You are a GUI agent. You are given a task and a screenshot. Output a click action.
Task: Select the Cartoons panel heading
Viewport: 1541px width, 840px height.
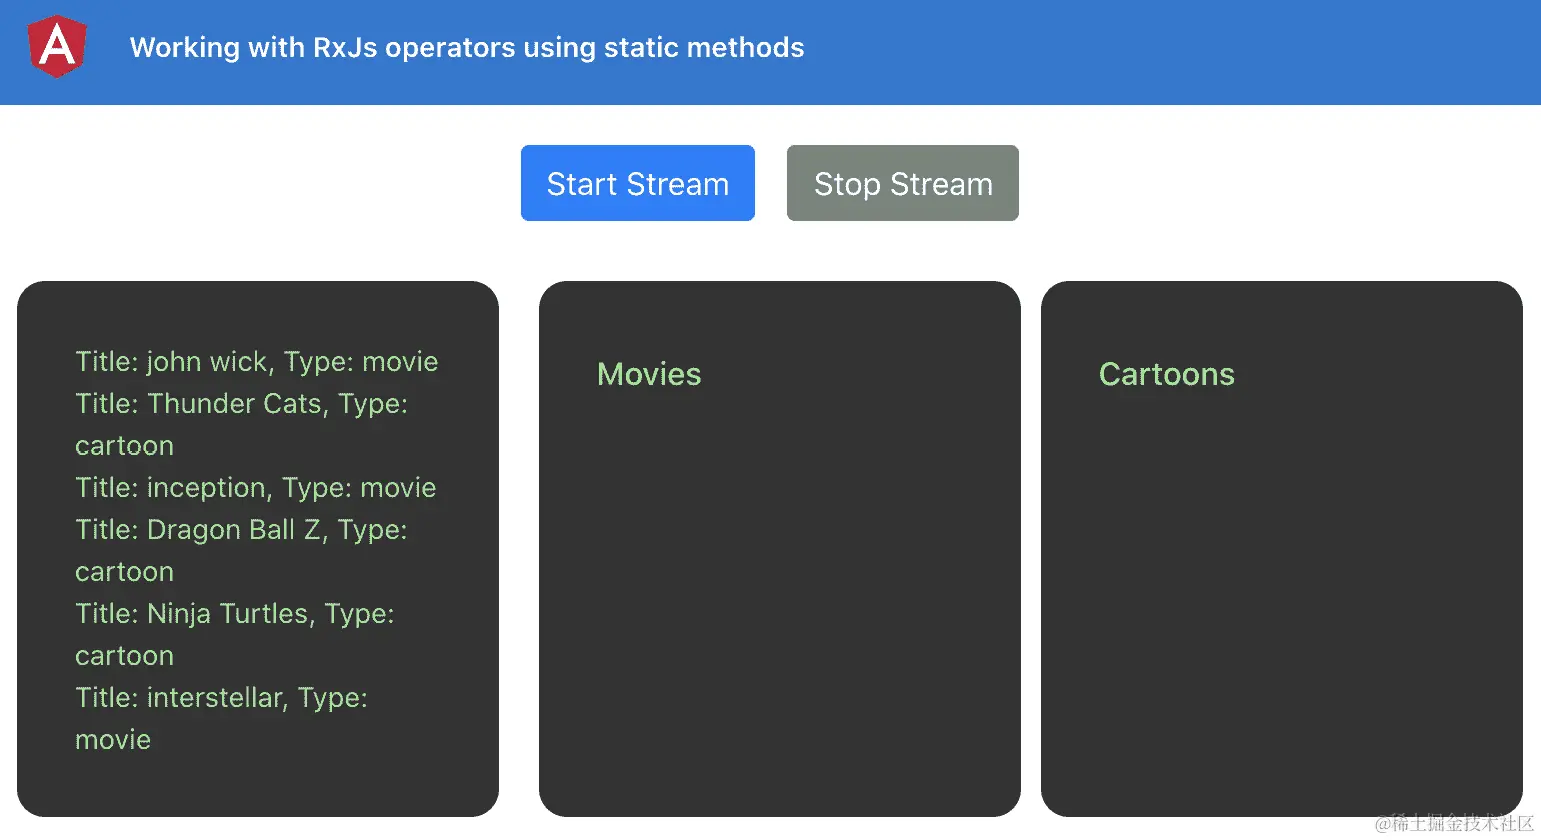[1166, 374]
